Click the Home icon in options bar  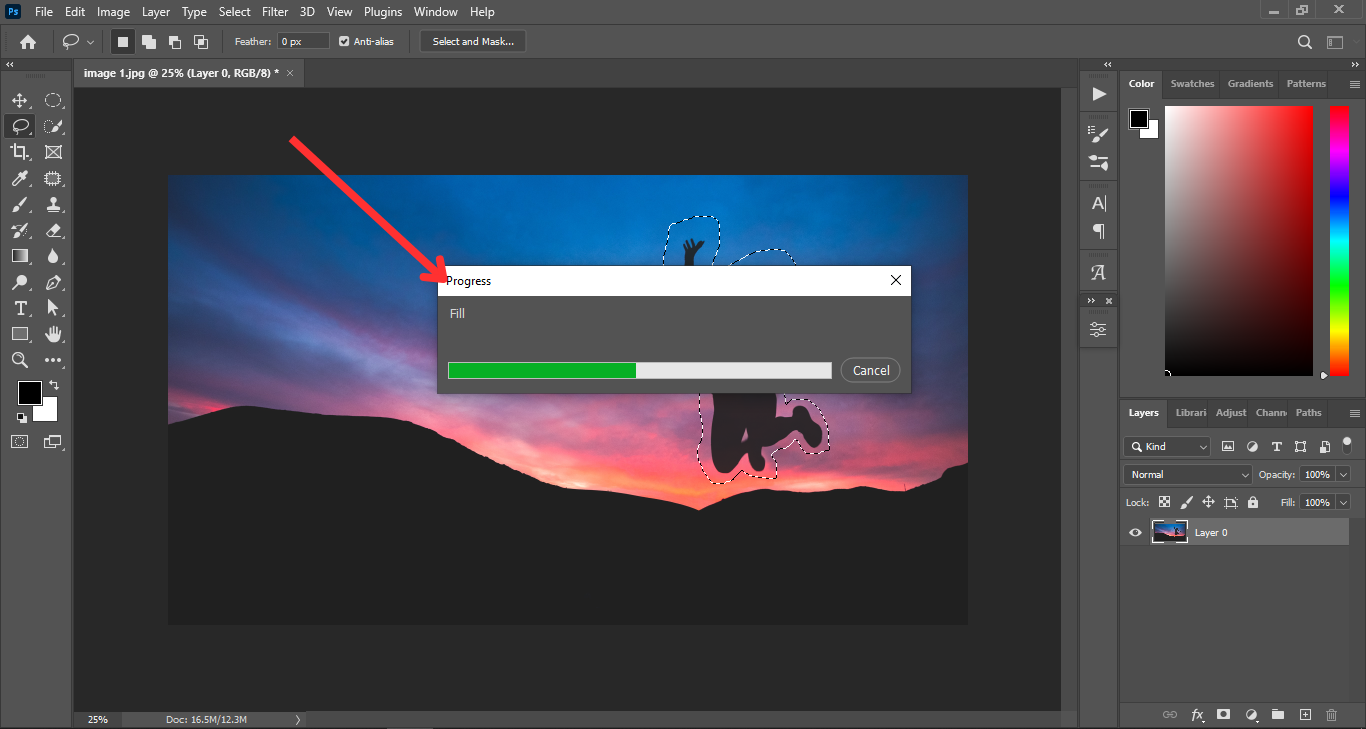click(28, 42)
